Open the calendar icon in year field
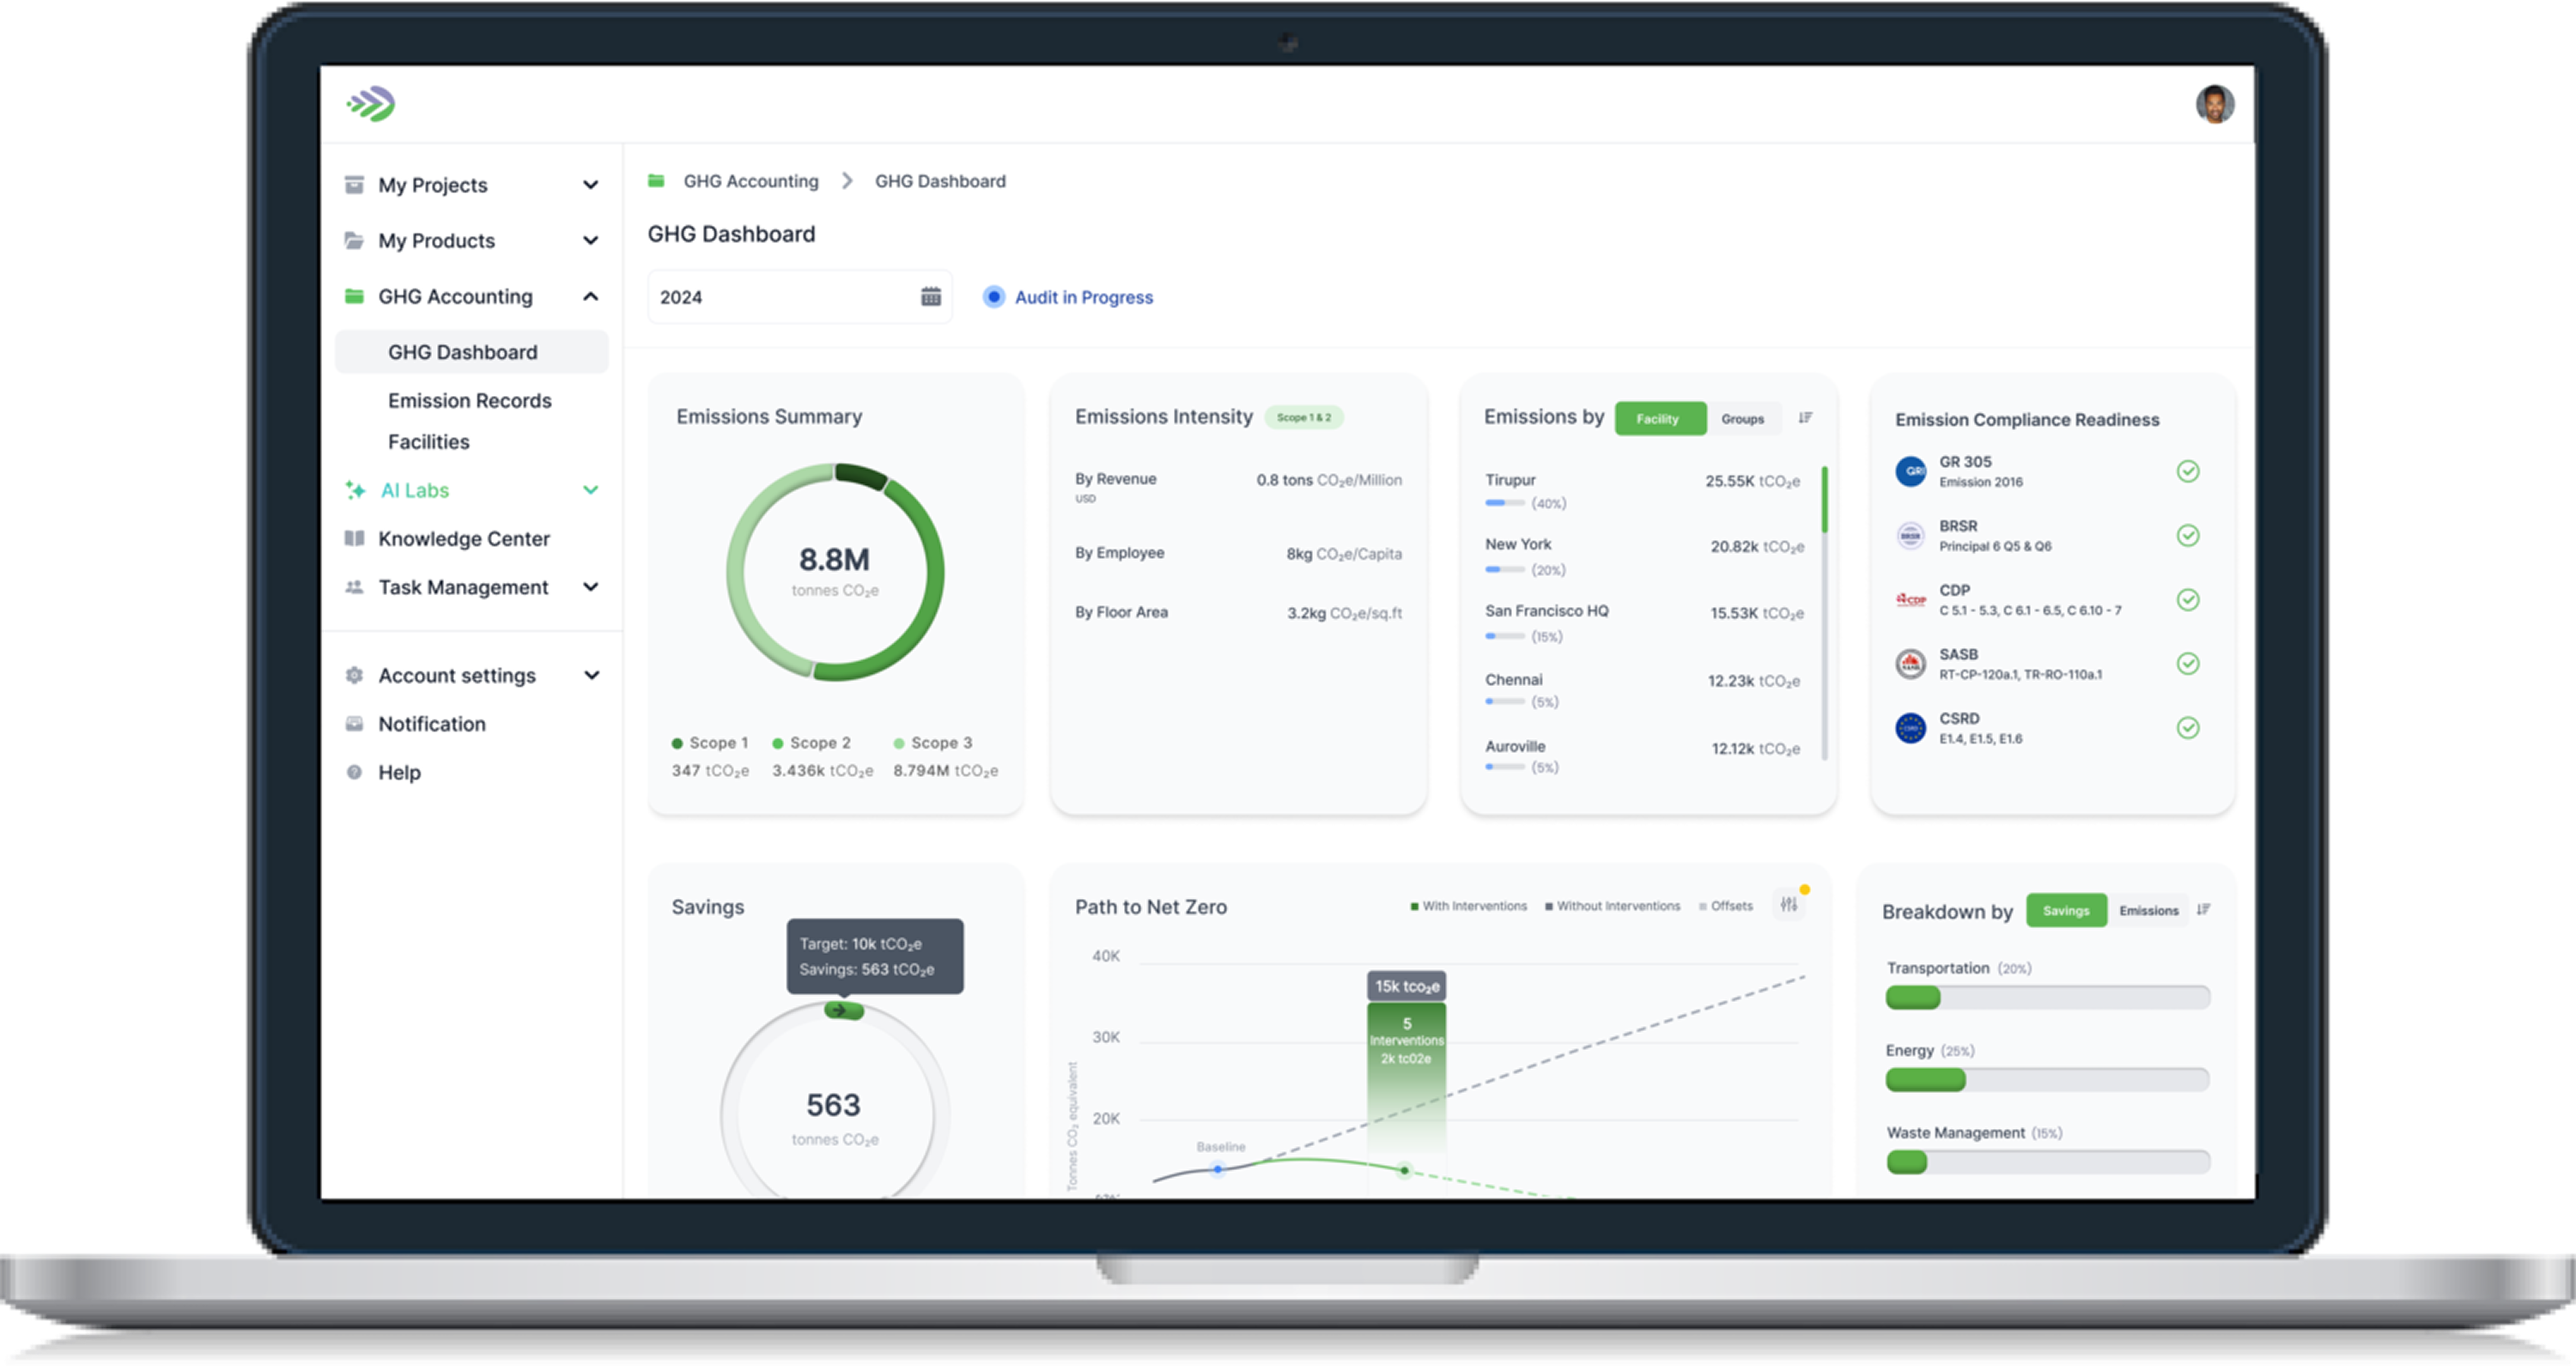2576x1367 pixels. pyautogui.click(x=930, y=297)
